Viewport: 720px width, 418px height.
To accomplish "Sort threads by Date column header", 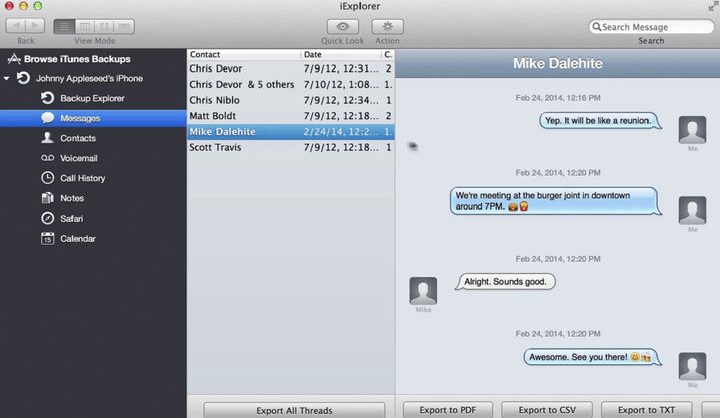I will coord(340,54).
